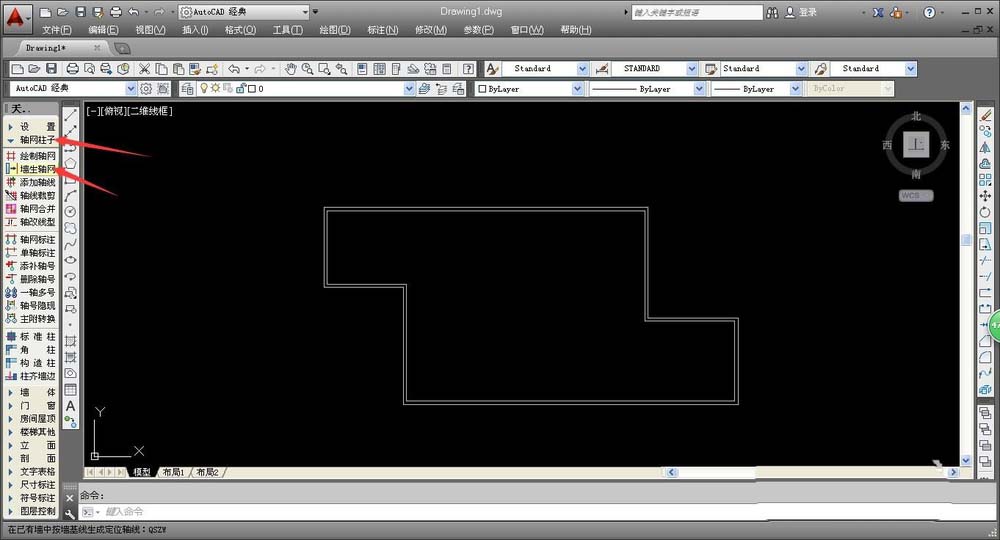Screen dimensions: 1000x540
Task: Click the Cut scissors icon
Action: click(145, 69)
